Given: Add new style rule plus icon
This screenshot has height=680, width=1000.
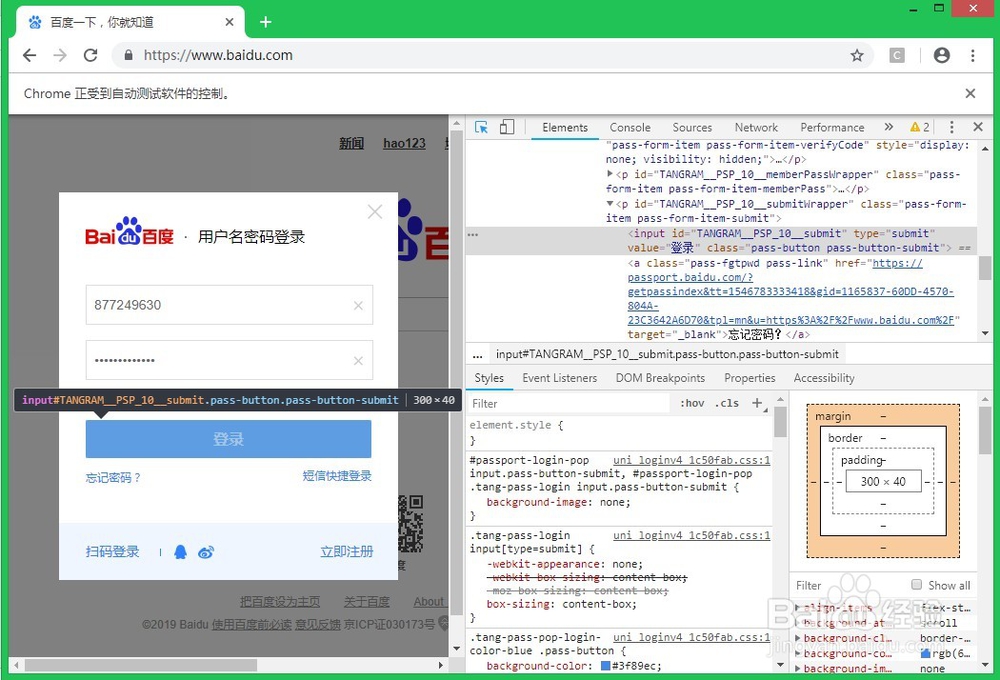Looking at the screenshot, I should (x=758, y=403).
